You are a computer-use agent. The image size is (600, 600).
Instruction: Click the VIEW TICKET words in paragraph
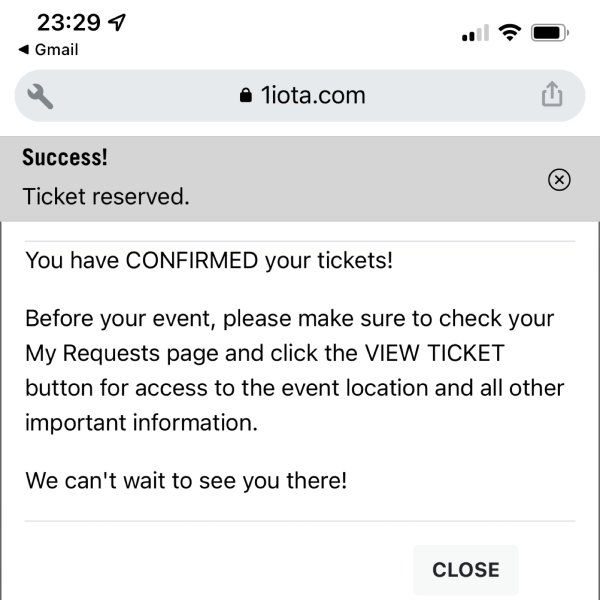pyautogui.click(x=434, y=353)
